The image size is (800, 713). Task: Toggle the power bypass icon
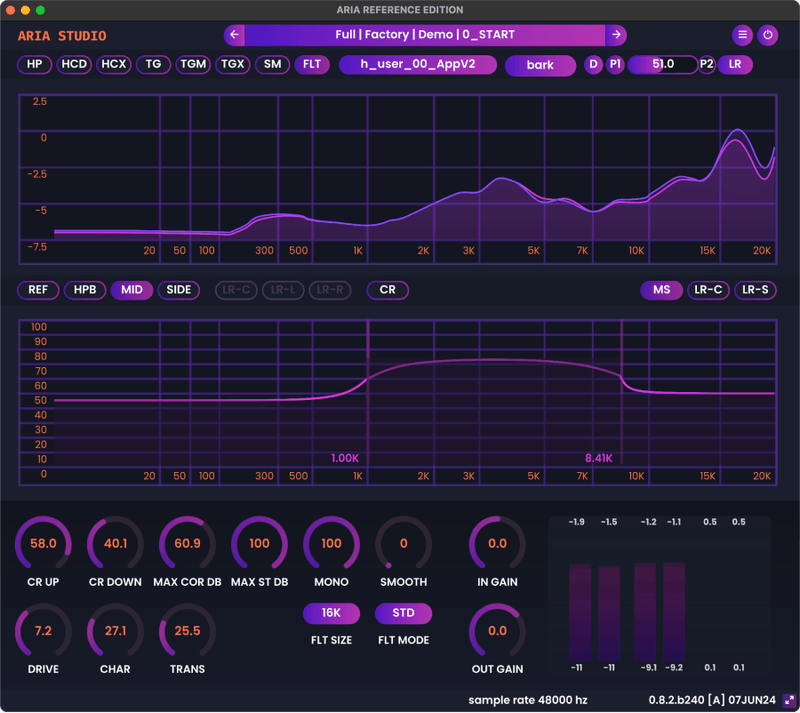(x=767, y=35)
